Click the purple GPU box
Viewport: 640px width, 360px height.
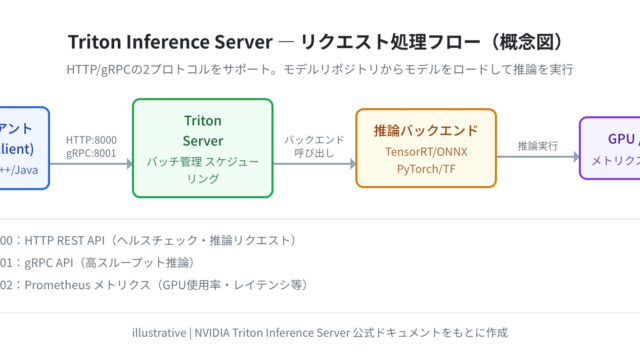pos(610,148)
